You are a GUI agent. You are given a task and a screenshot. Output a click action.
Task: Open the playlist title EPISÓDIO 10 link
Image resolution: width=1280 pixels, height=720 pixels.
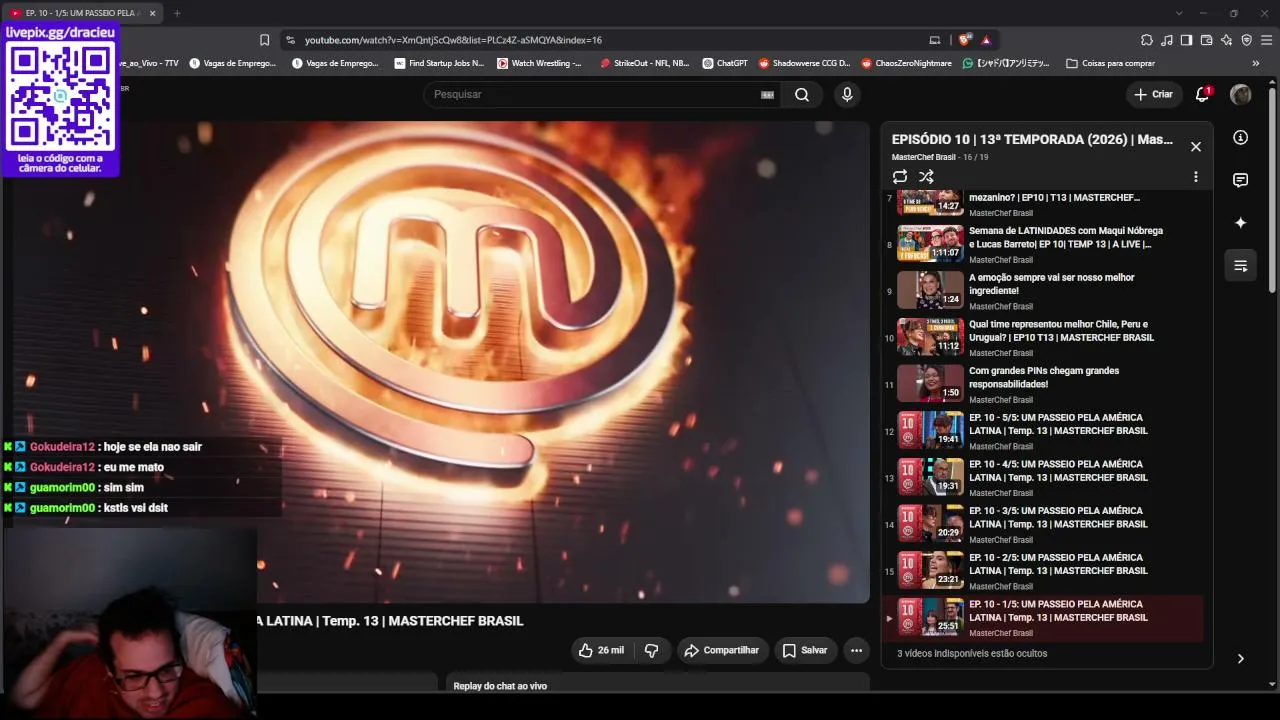click(x=1032, y=140)
